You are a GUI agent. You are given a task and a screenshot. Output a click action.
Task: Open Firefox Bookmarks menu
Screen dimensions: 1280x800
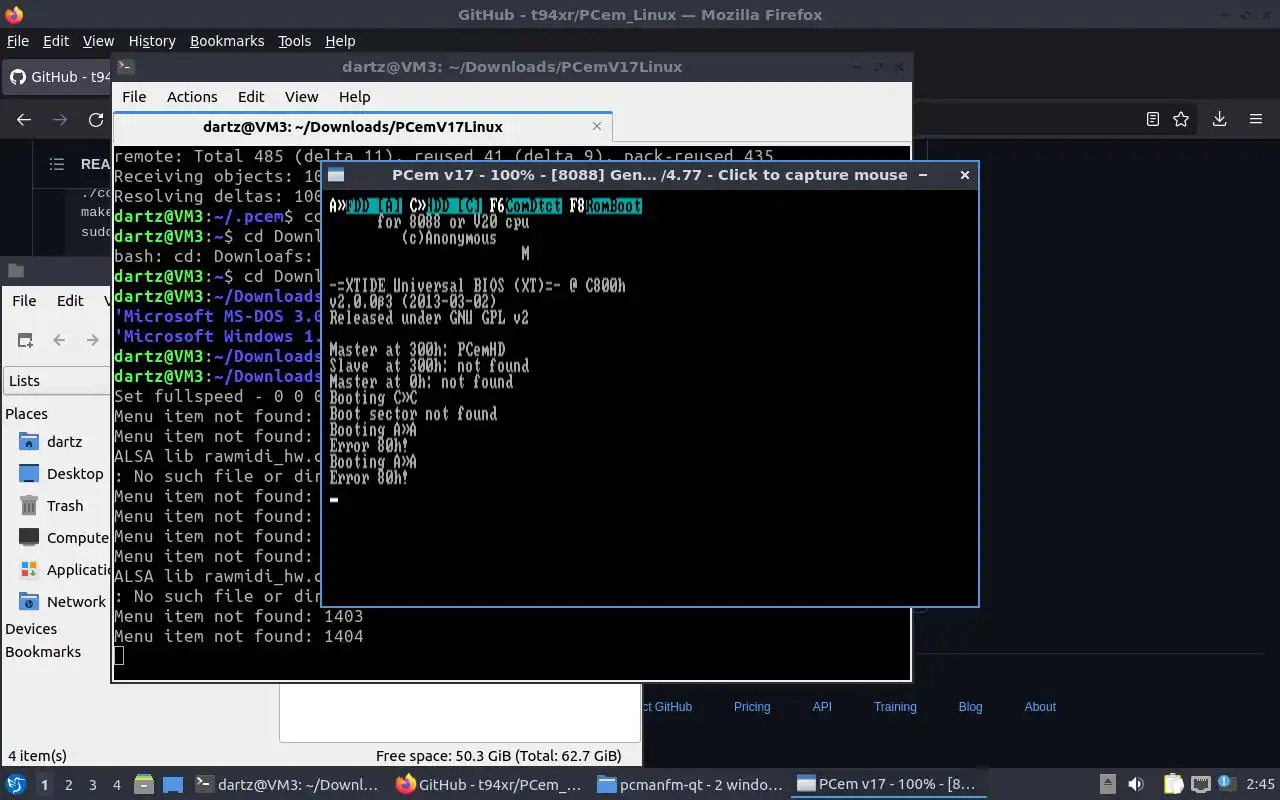pos(227,41)
